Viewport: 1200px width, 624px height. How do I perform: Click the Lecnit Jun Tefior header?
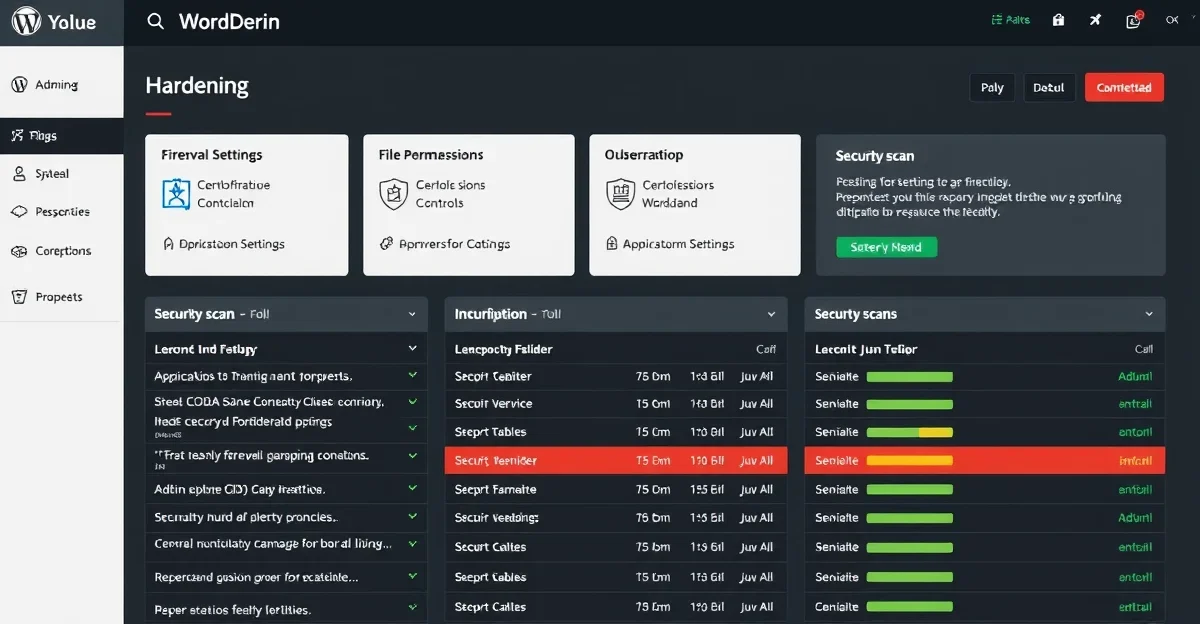(866, 349)
